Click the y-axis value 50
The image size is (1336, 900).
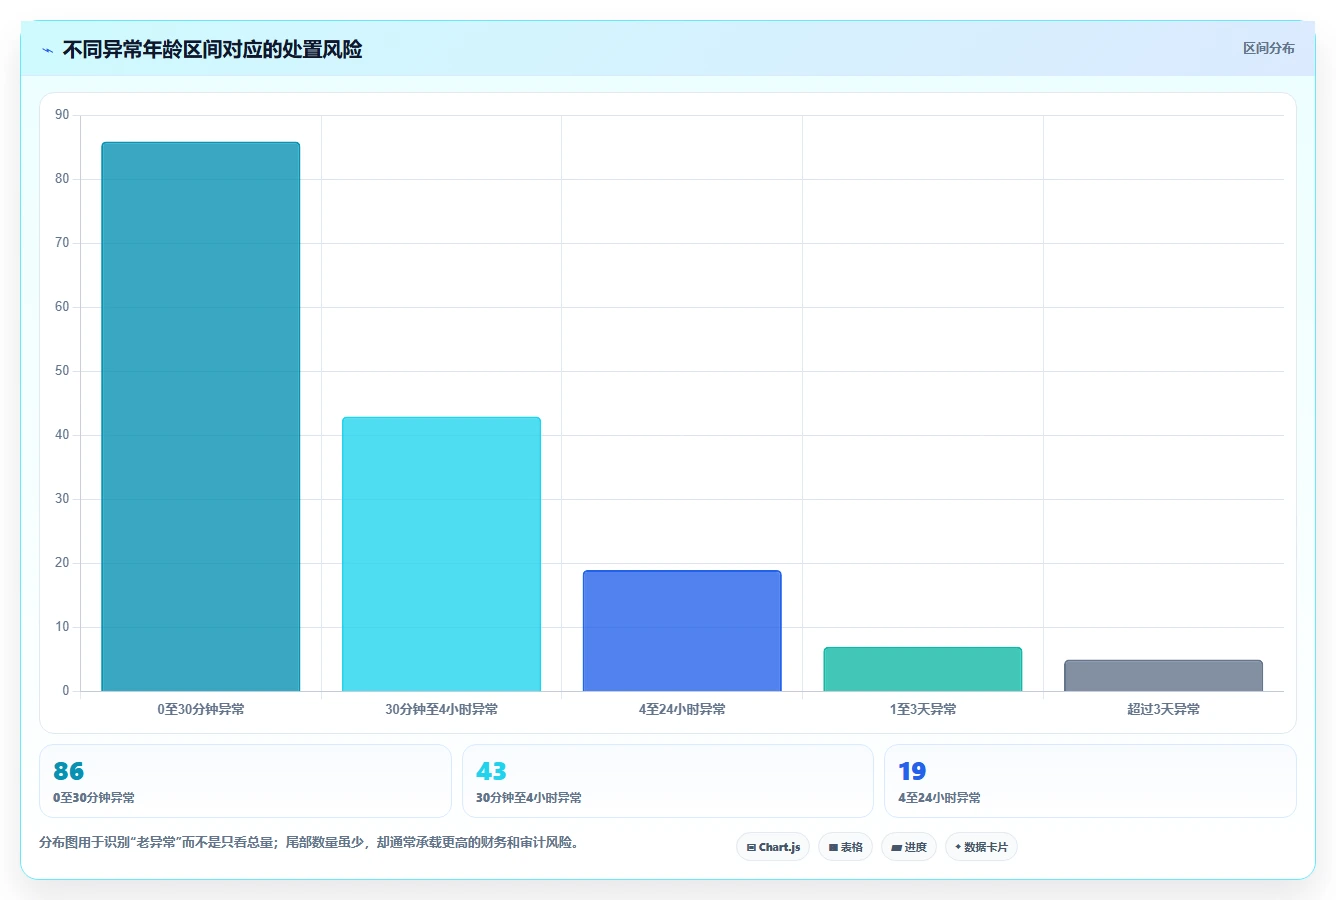pos(62,371)
